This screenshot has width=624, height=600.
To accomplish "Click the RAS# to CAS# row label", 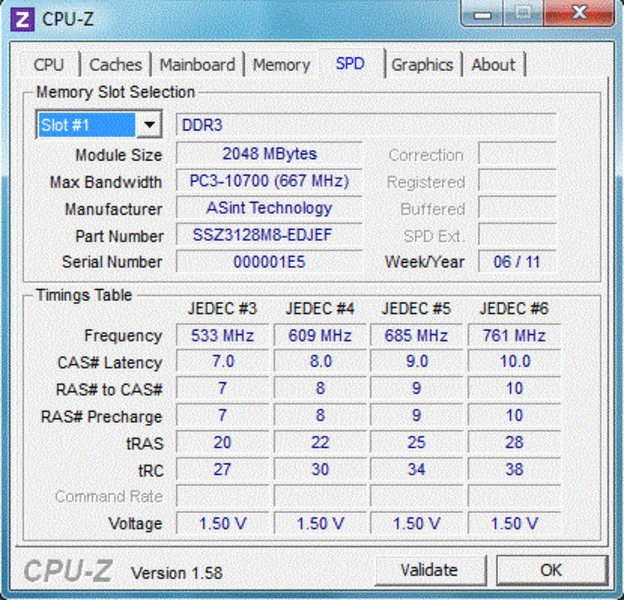I will pos(109,390).
